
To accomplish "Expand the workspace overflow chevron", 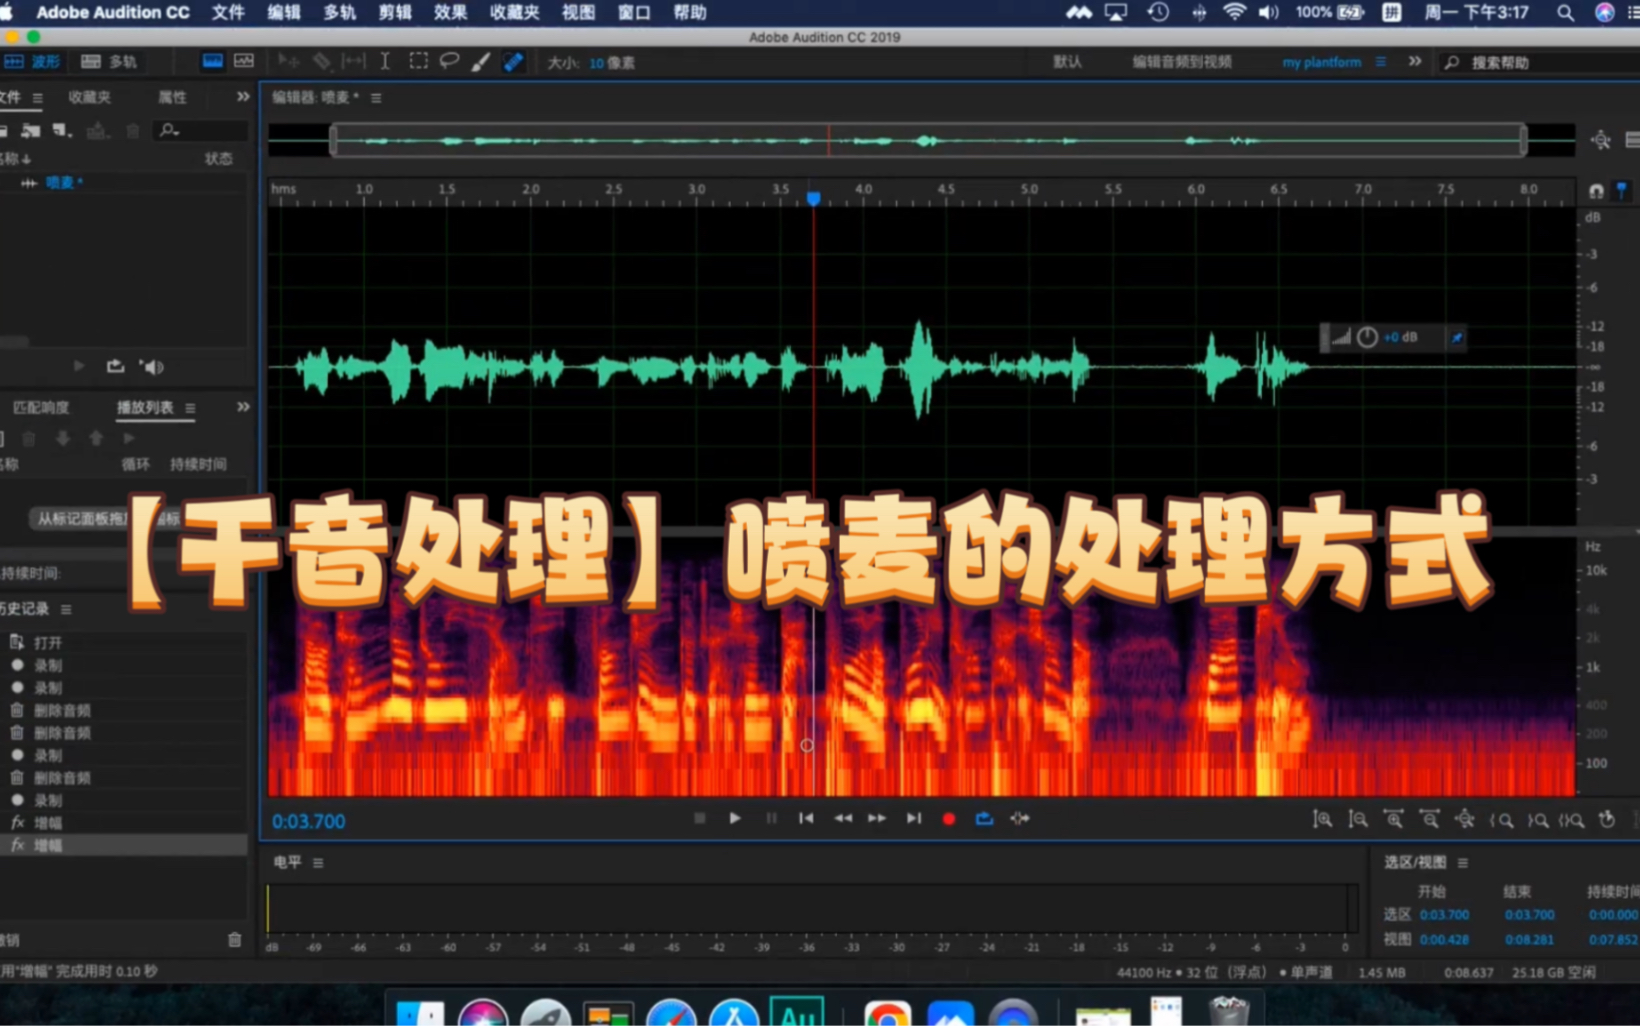I will tap(1415, 61).
